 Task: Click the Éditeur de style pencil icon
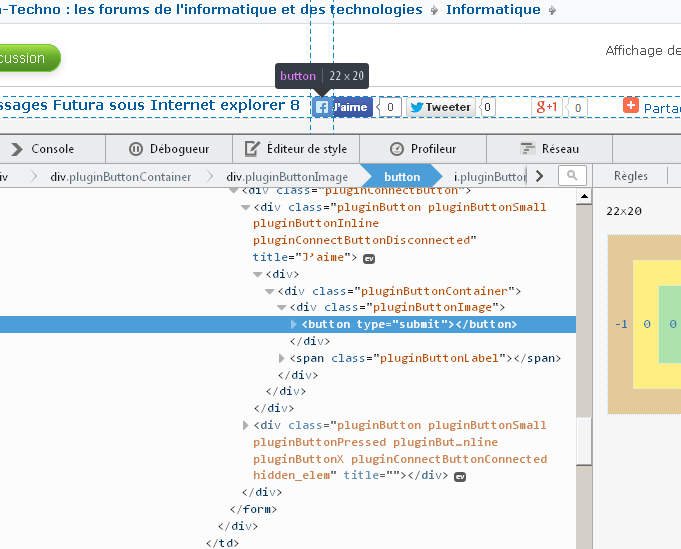pos(252,149)
